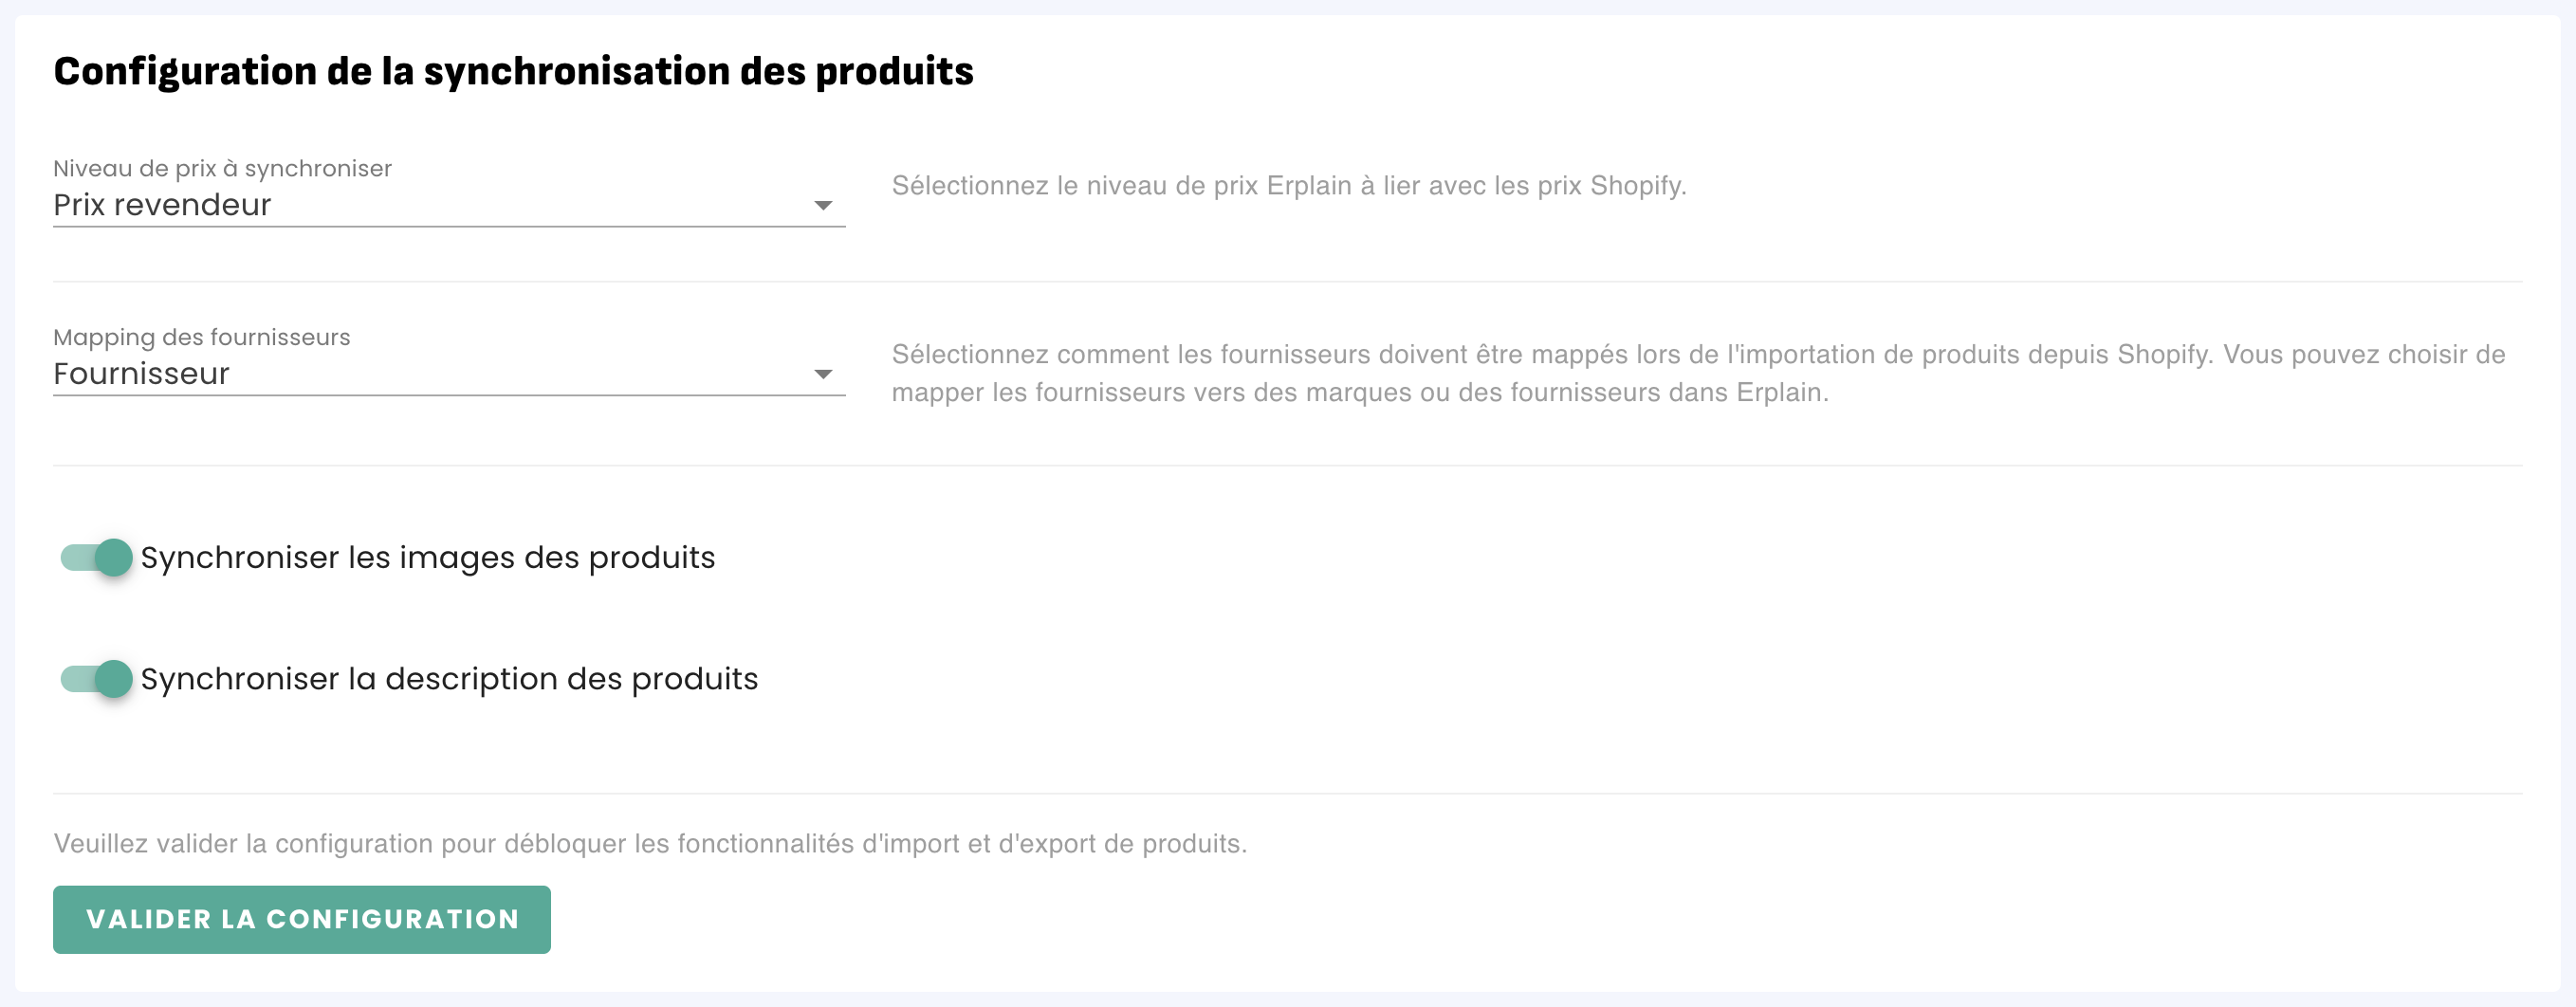The width and height of the screenshot is (2576, 1007).
Task: Click the "Veuillez valider la configuration" notice
Action: coord(650,844)
